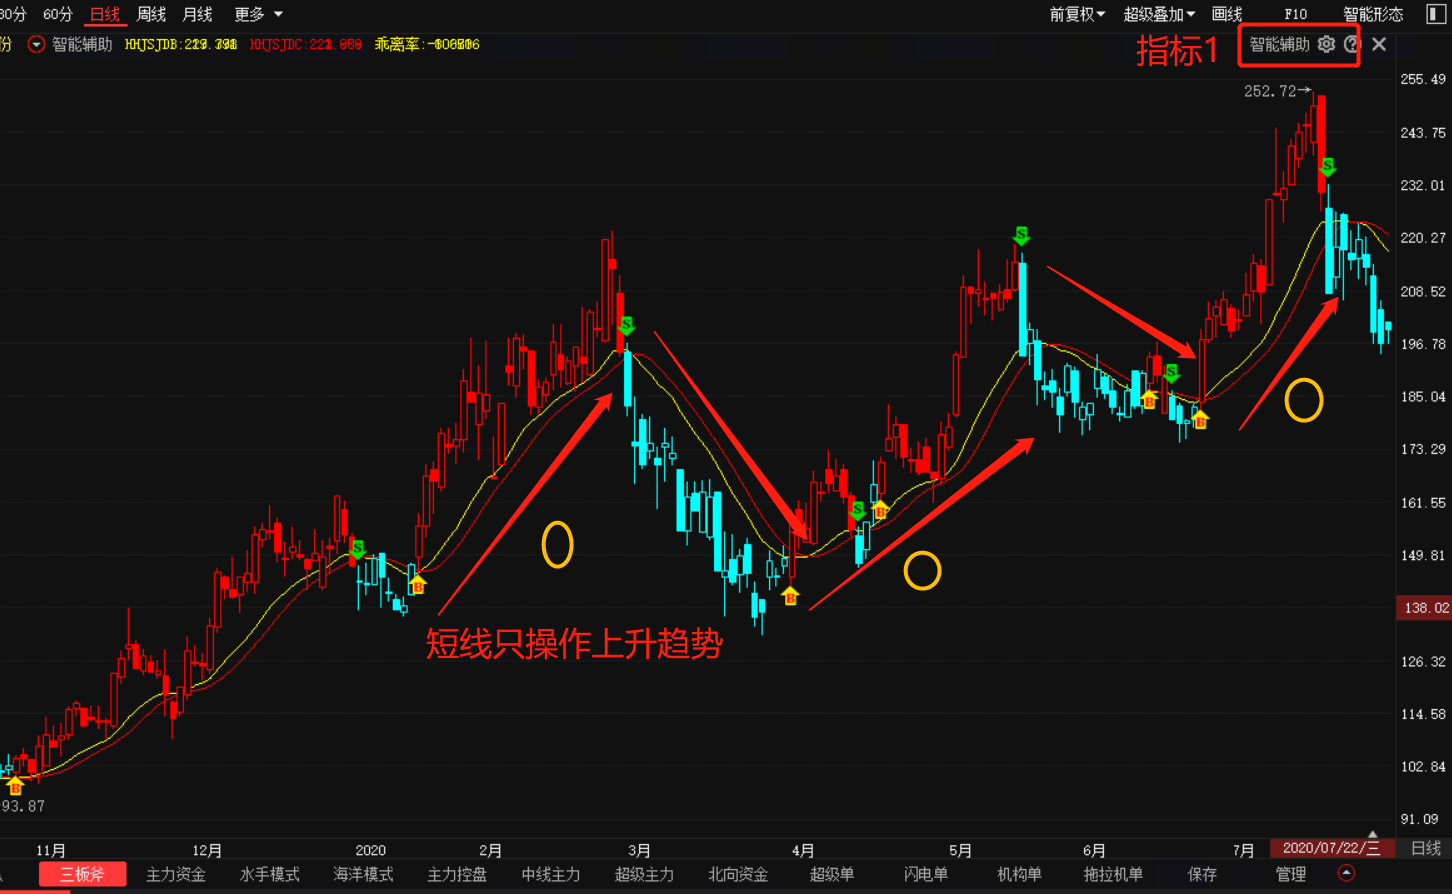Screen dimensions: 1452x894
Task: Click the red HHJSJDC value readout
Action: click(x=306, y=44)
